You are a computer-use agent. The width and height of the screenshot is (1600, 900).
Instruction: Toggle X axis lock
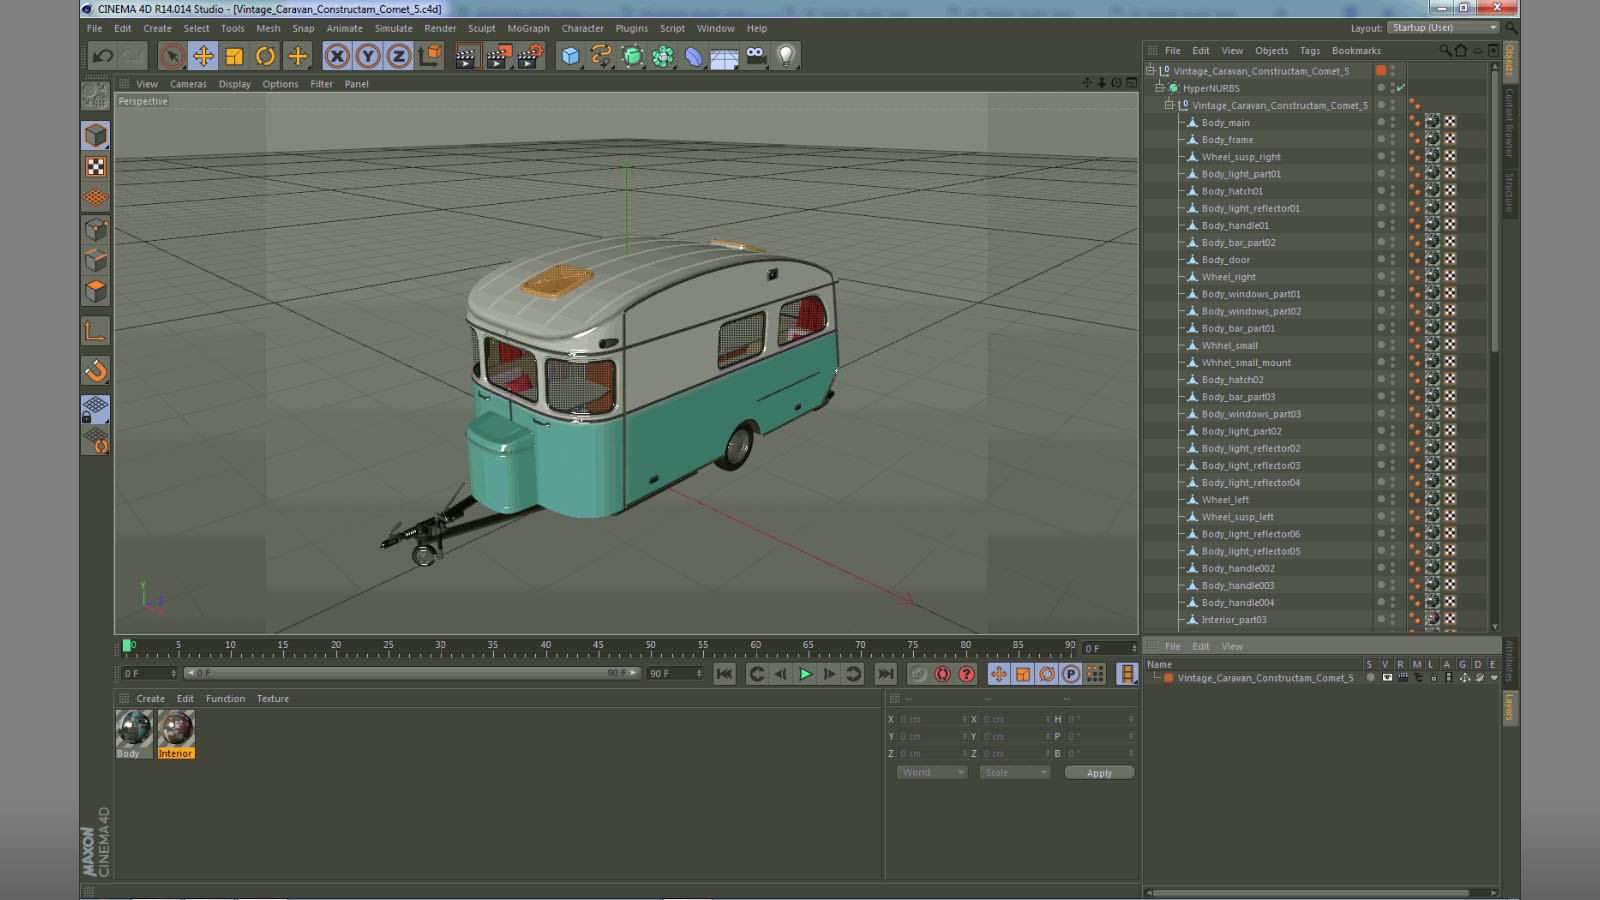337,56
